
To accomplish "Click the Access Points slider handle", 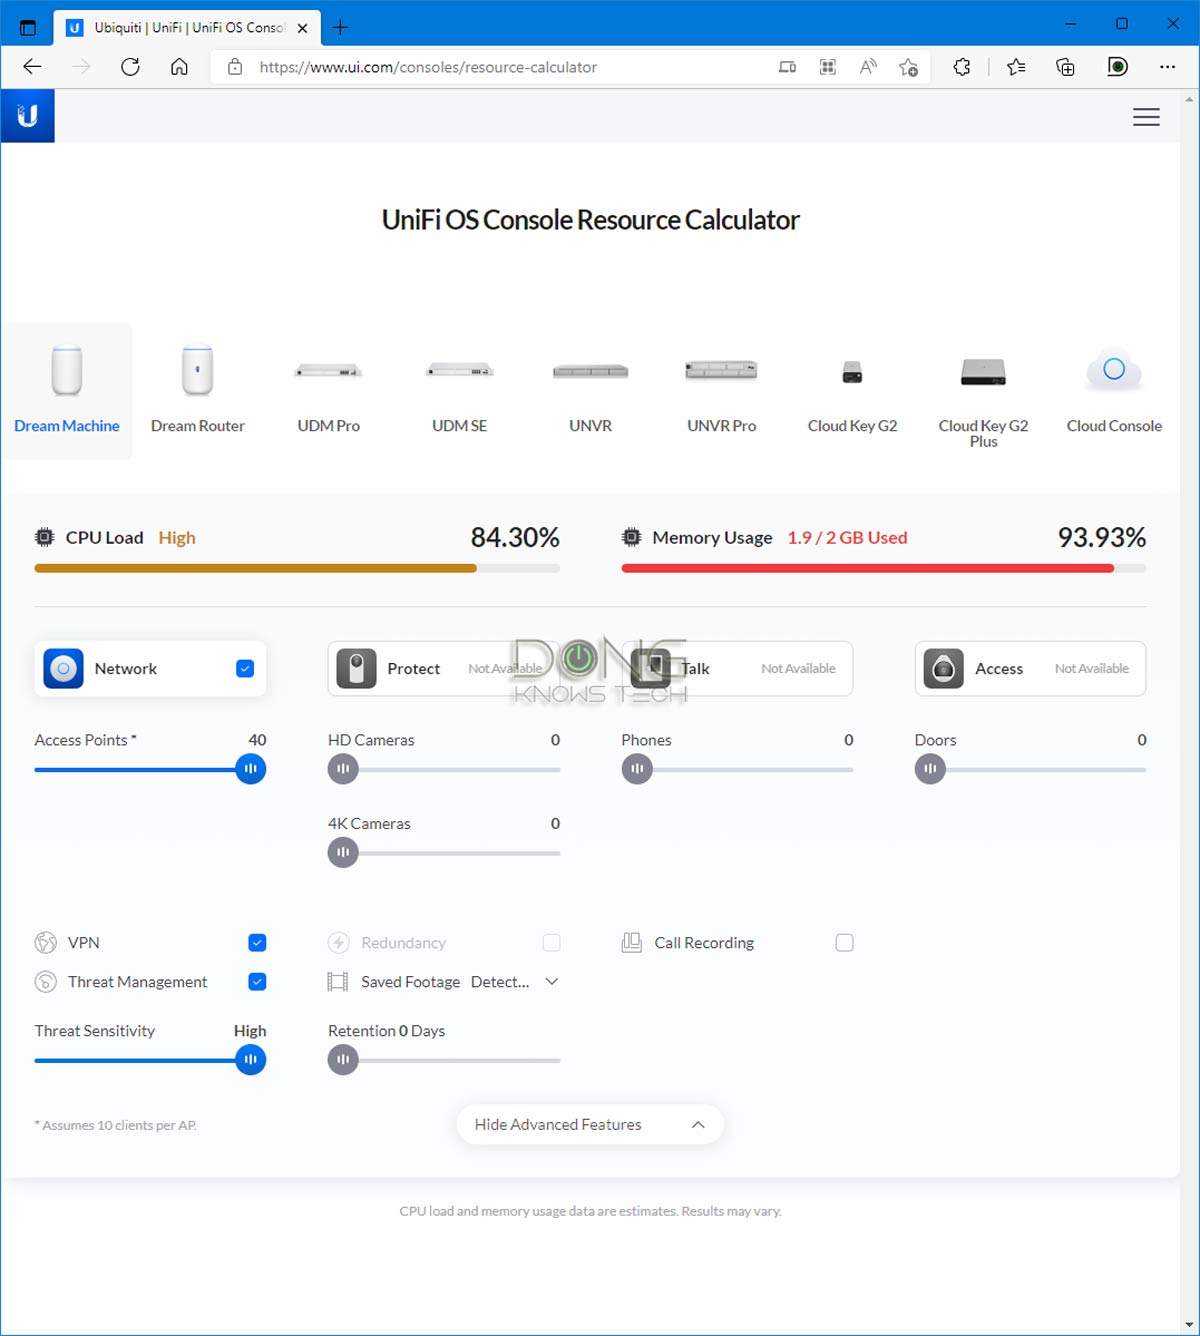I will 251,769.
